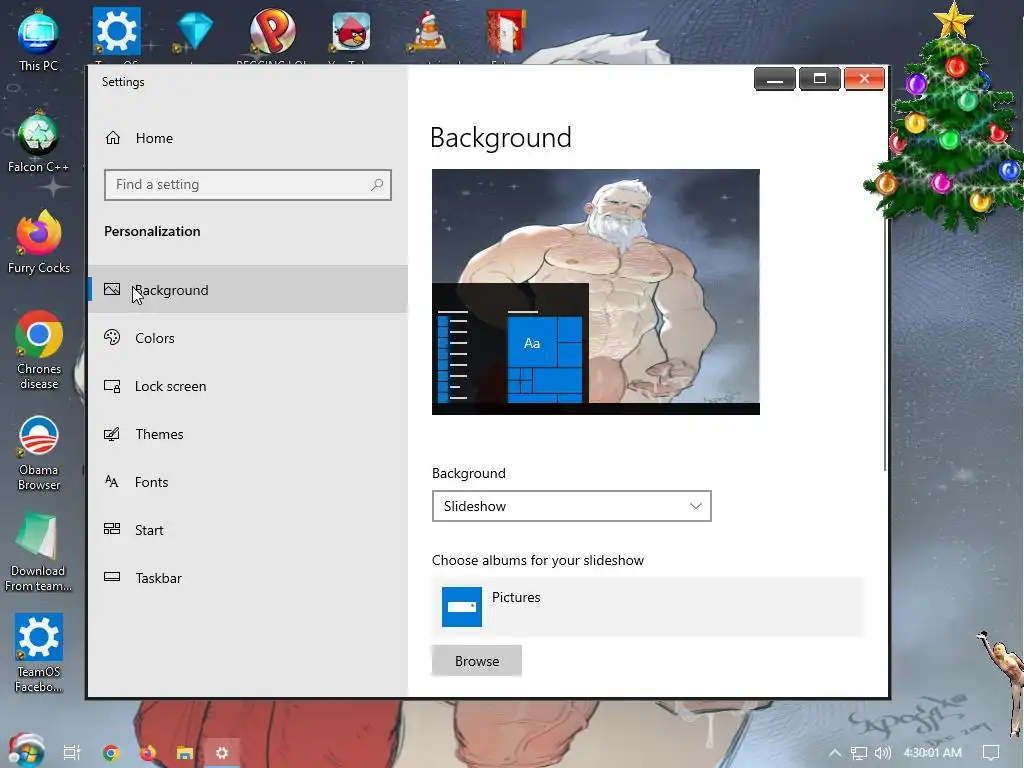Open Task View on the taskbar
The width and height of the screenshot is (1024, 768).
[x=71, y=752]
